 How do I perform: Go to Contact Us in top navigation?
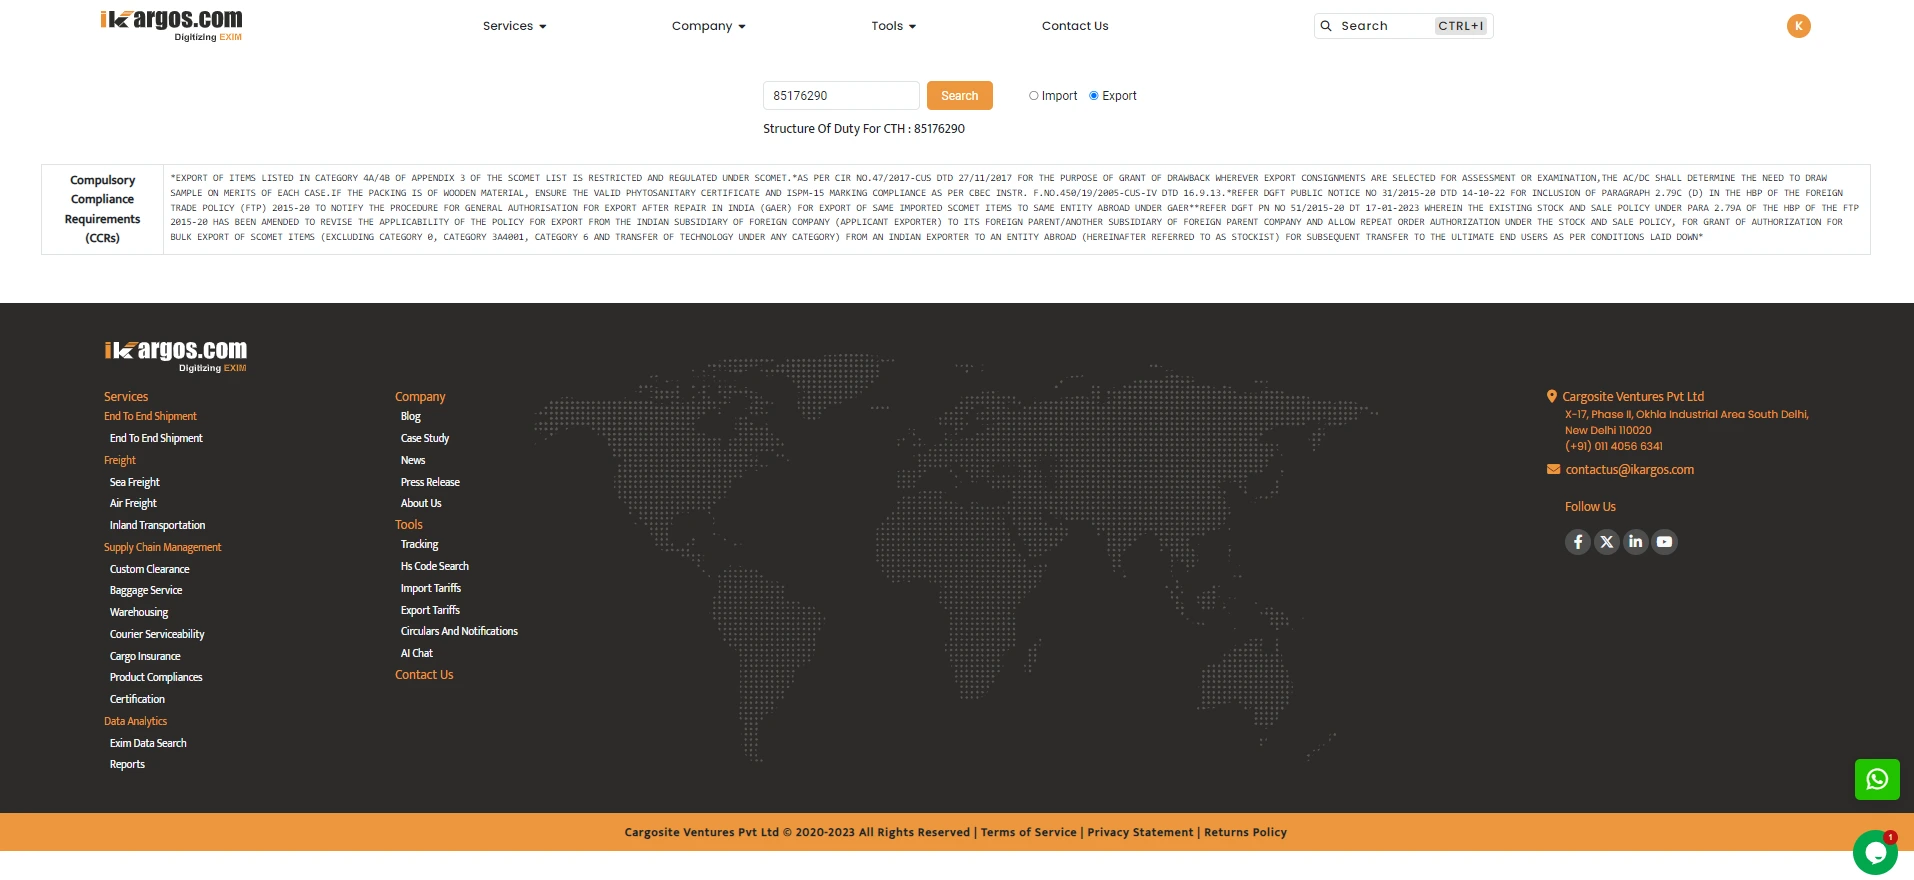(x=1075, y=26)
